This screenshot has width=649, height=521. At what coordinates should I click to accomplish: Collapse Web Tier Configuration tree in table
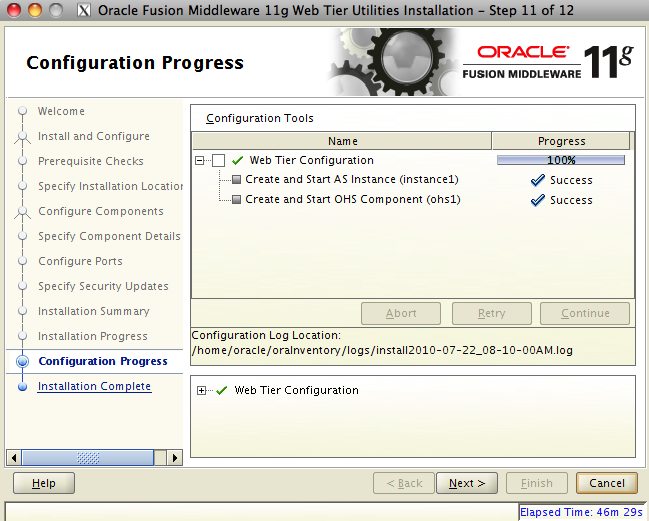pos(201,160)
